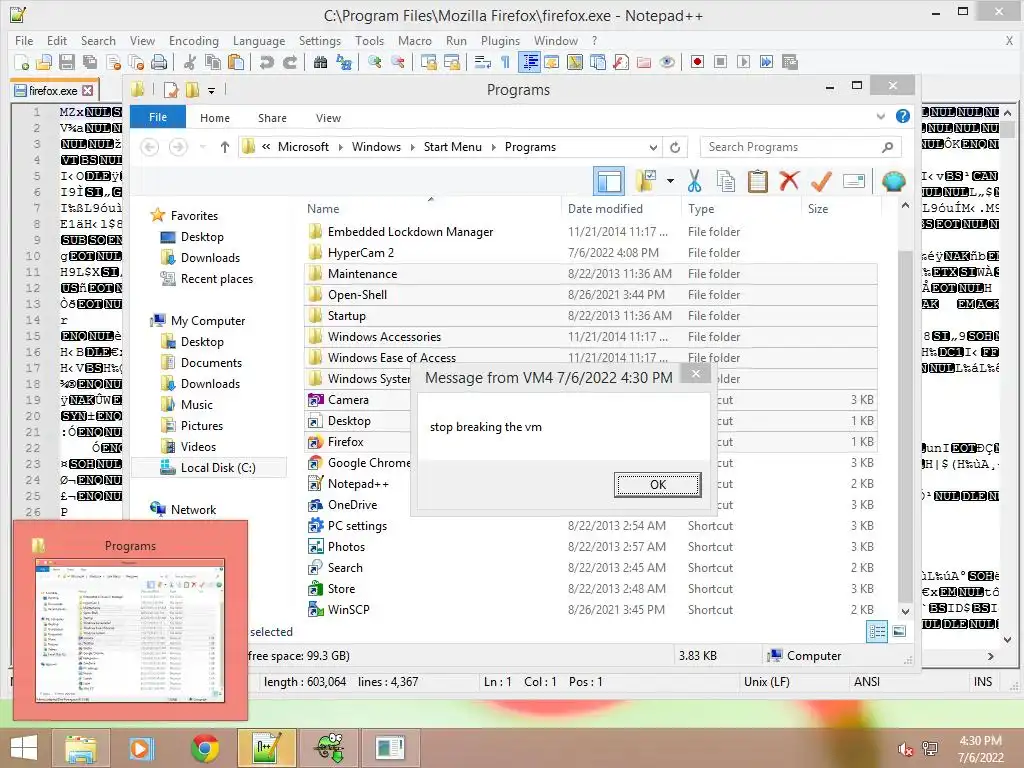Click the Playback macro icon
The height and width of the screenshot is (768, 1024).
tap(743, 62)
